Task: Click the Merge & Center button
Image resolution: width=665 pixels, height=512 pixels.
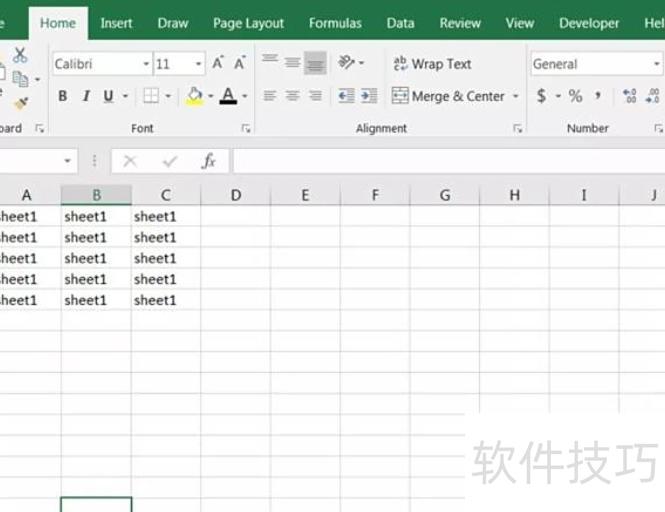Action: [x=448, y=96]
